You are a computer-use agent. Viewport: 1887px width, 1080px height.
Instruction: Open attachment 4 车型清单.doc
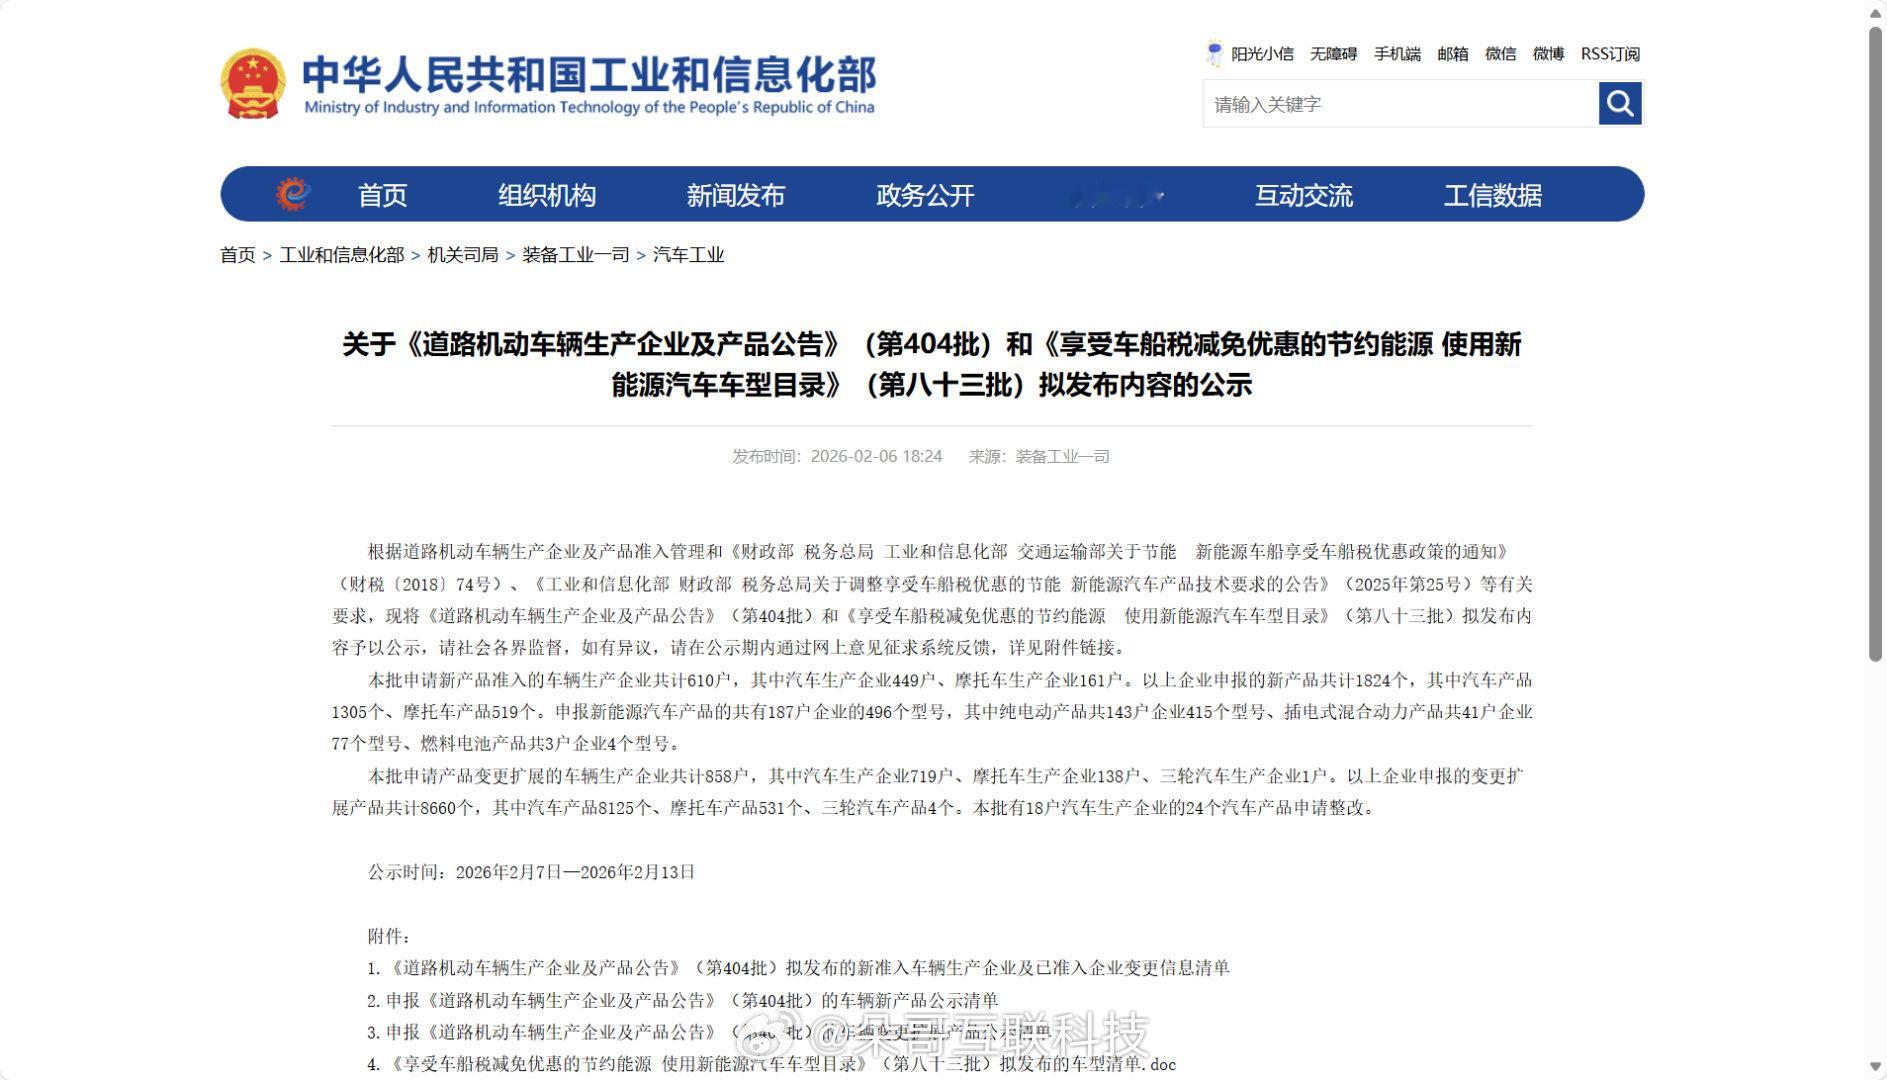pyautogui.click(x=771, y=1064)
